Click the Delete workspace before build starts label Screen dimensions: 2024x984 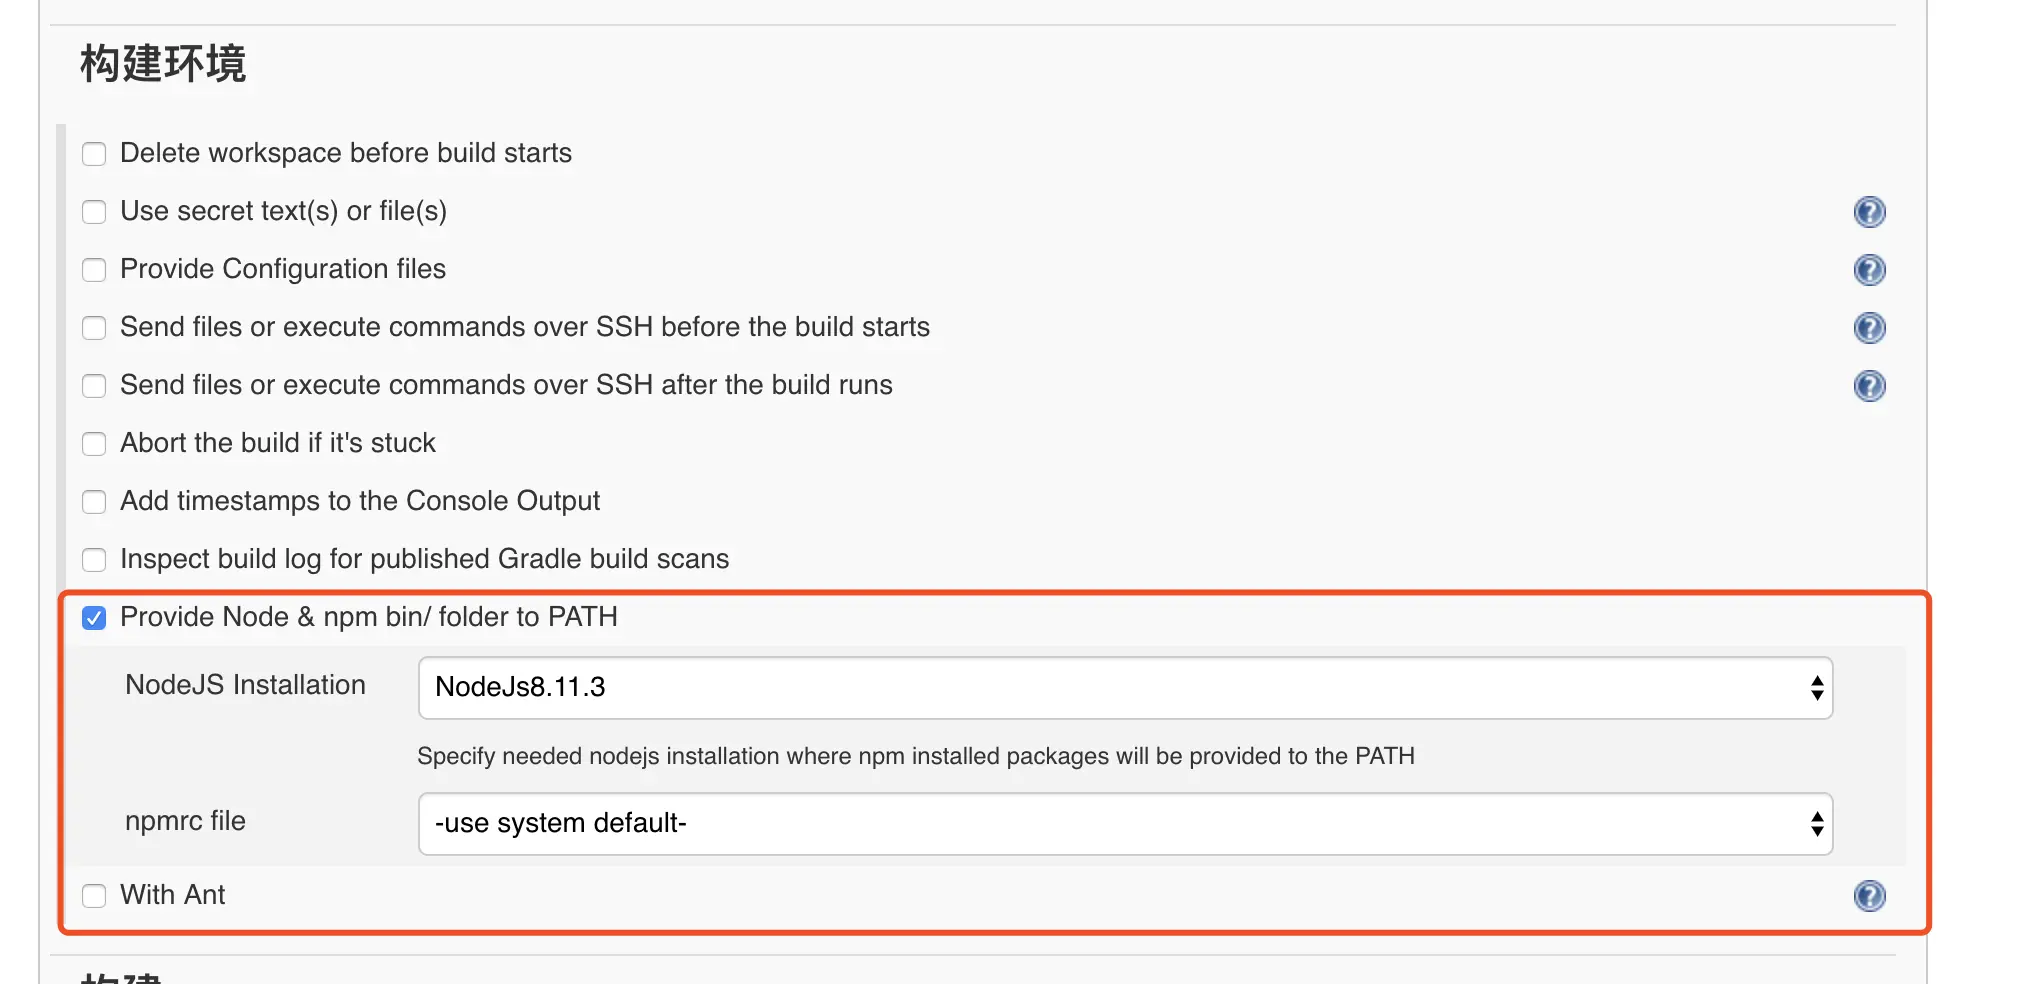coord(346,153)
